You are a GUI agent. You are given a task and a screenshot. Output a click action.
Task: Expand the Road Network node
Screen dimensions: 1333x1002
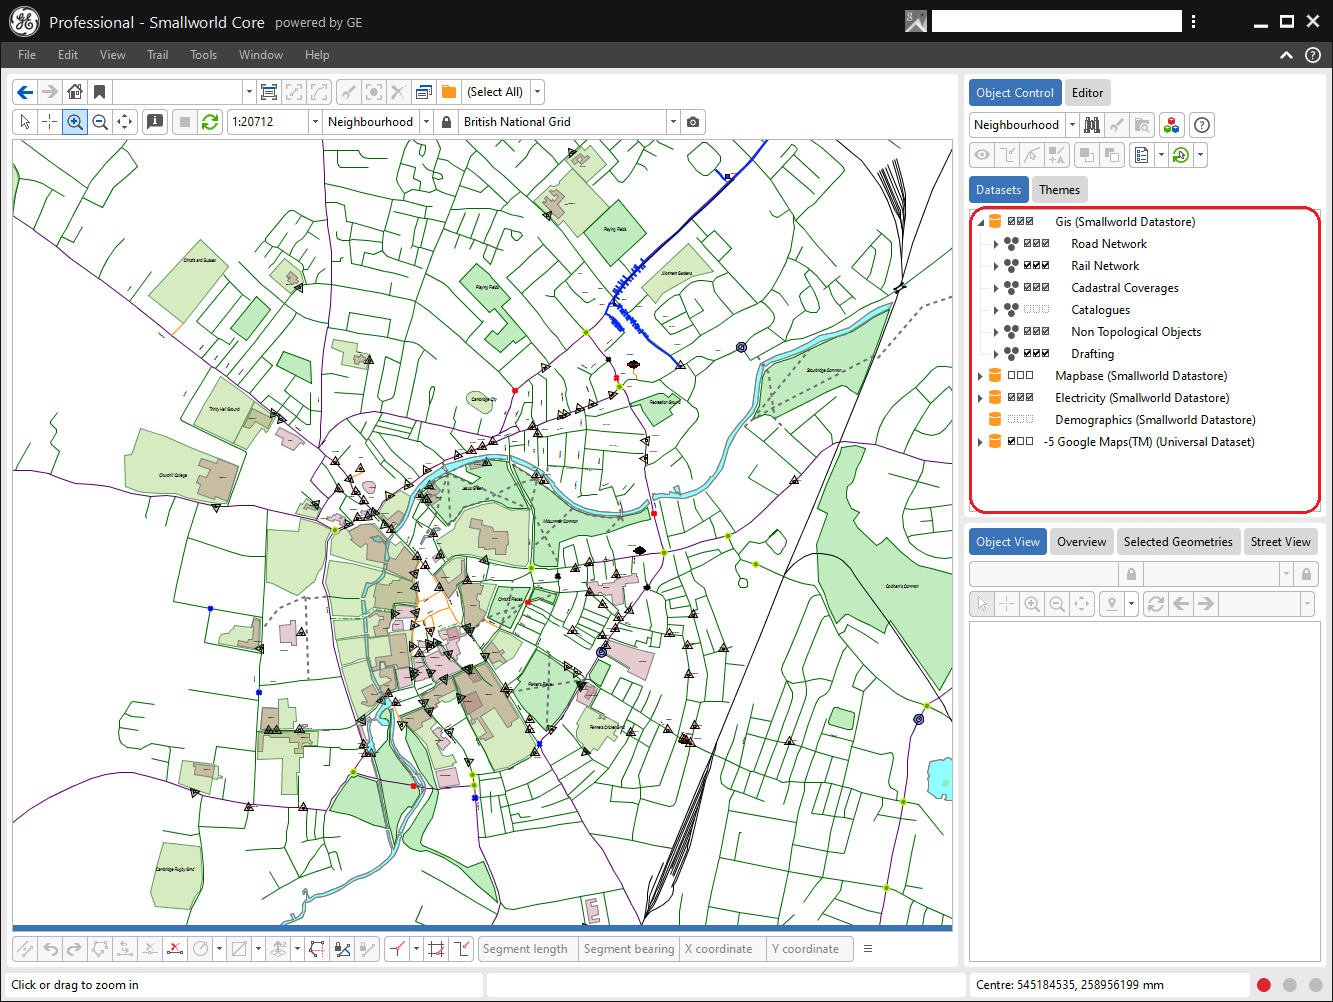pyautogui.click(x=996, y=244)
